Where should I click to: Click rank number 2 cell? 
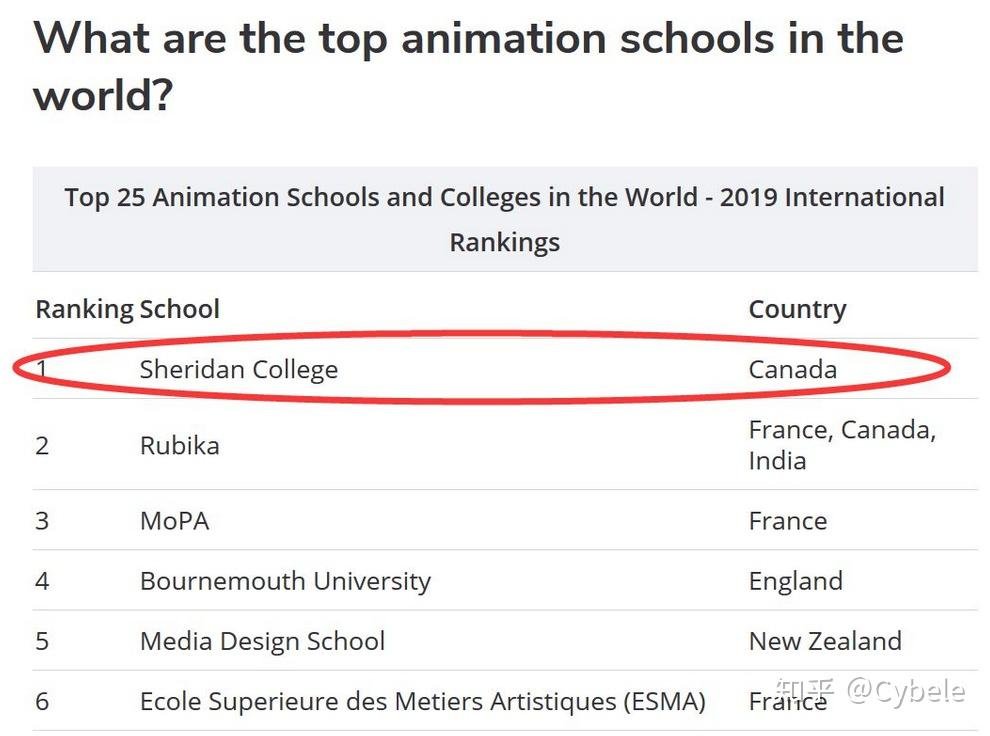tap(42, 446)
